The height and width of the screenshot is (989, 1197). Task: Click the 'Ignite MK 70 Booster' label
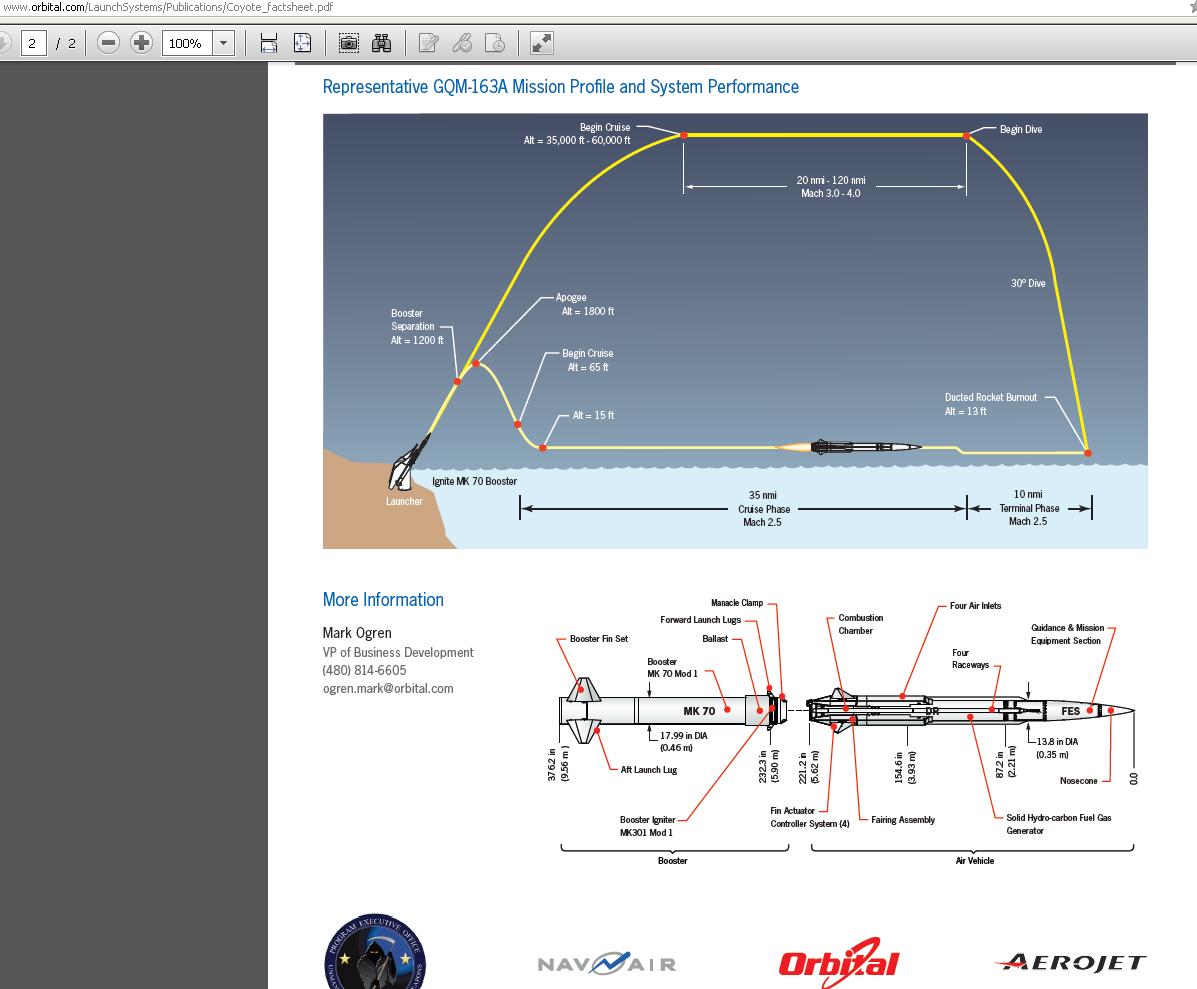[474, 482]
